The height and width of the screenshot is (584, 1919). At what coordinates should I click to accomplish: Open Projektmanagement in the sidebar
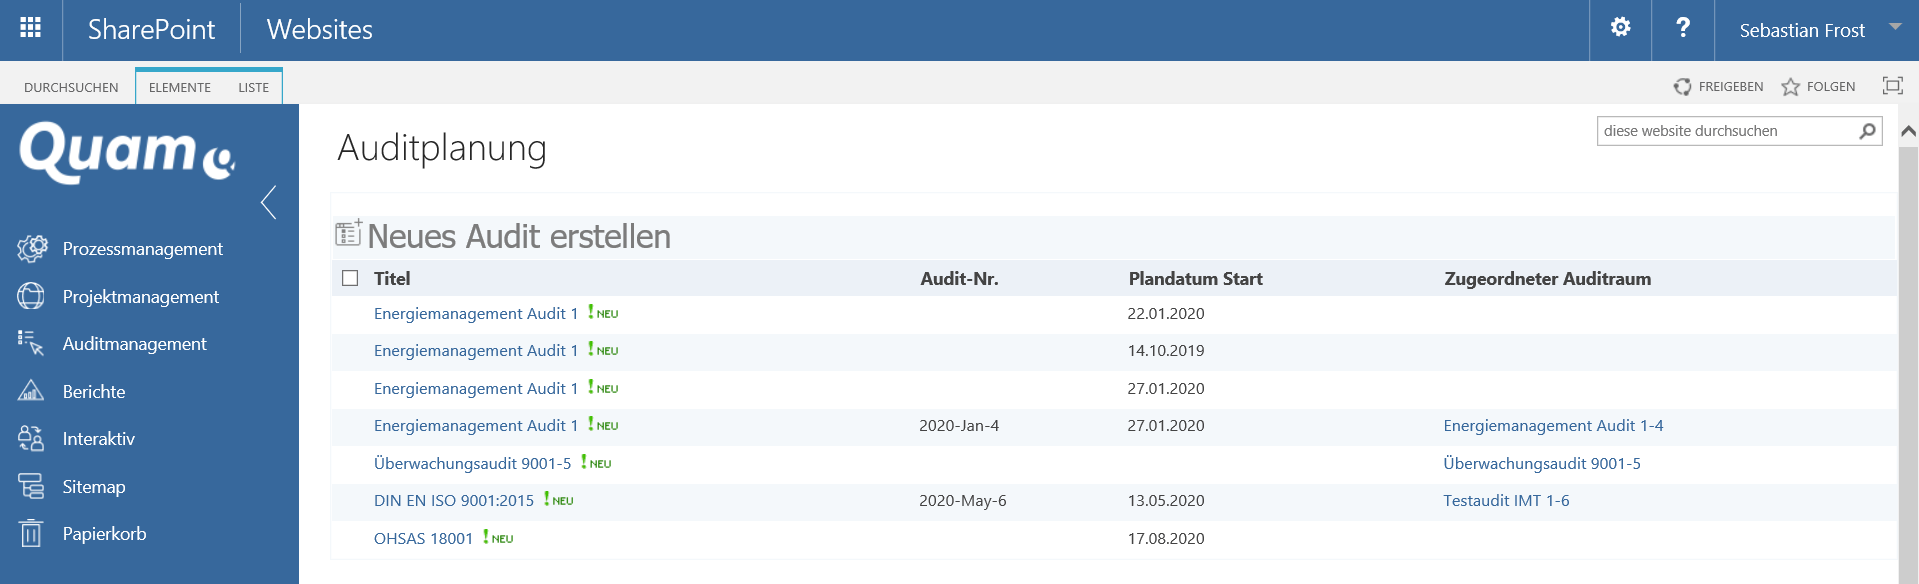tap(140, 297)
